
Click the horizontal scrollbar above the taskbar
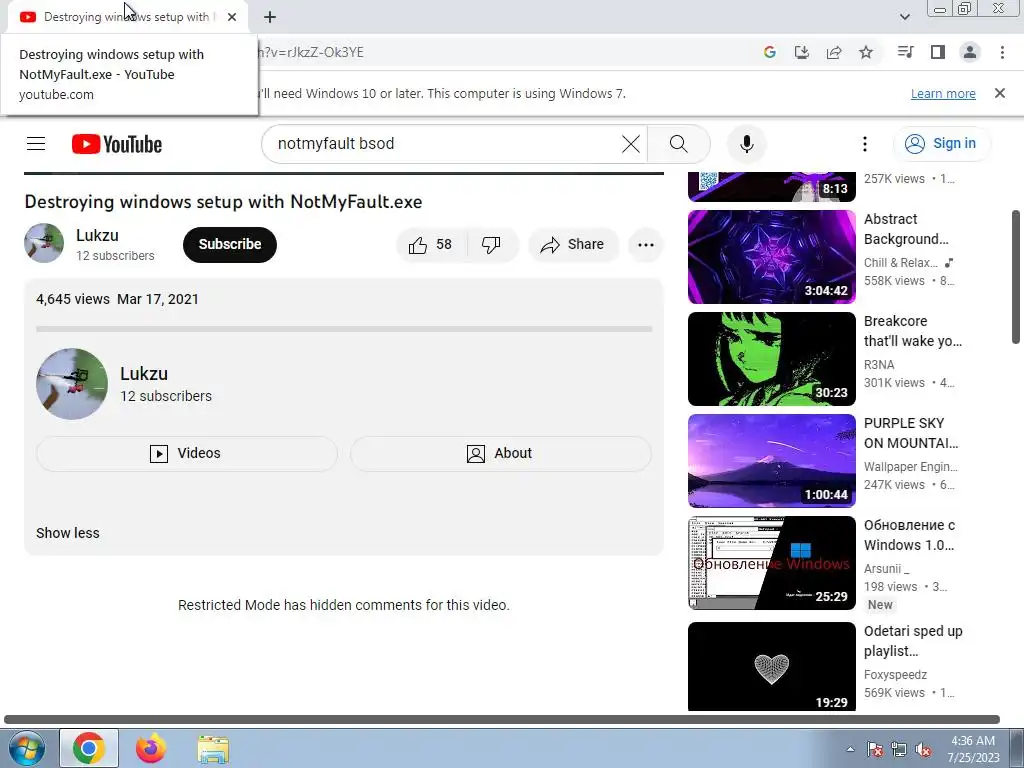click(x=502, y=719)
